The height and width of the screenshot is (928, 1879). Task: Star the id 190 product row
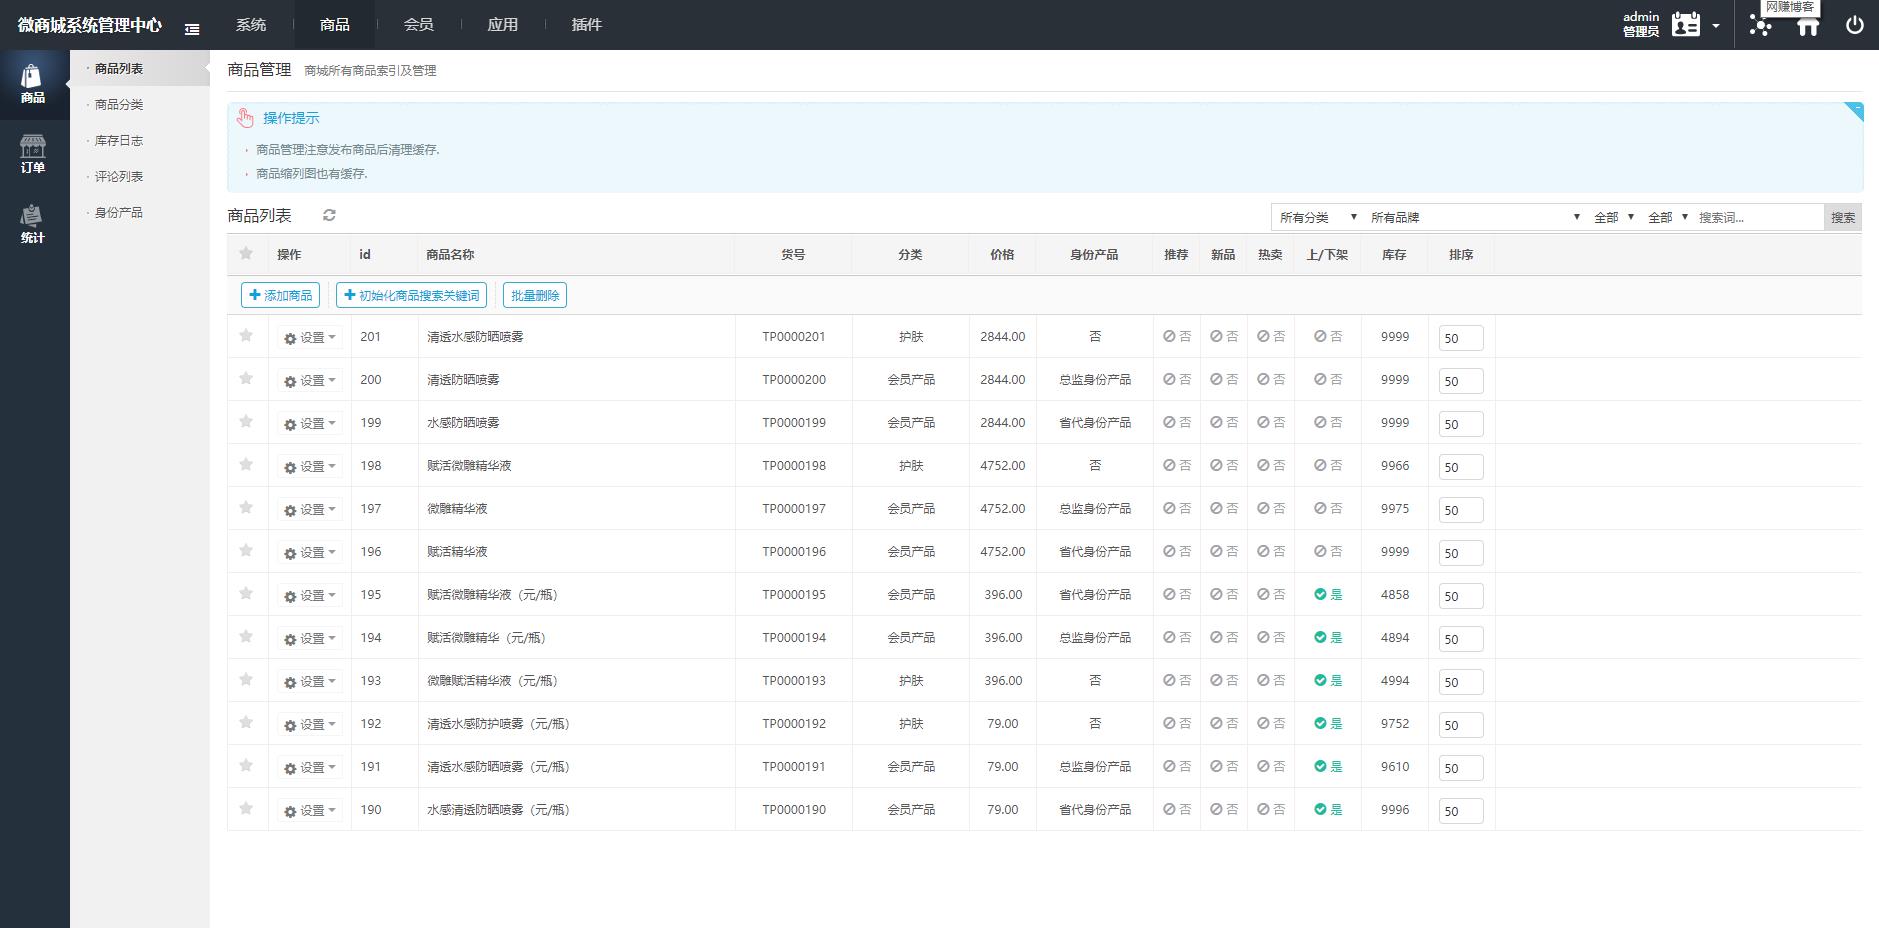(x=246, y=808)
